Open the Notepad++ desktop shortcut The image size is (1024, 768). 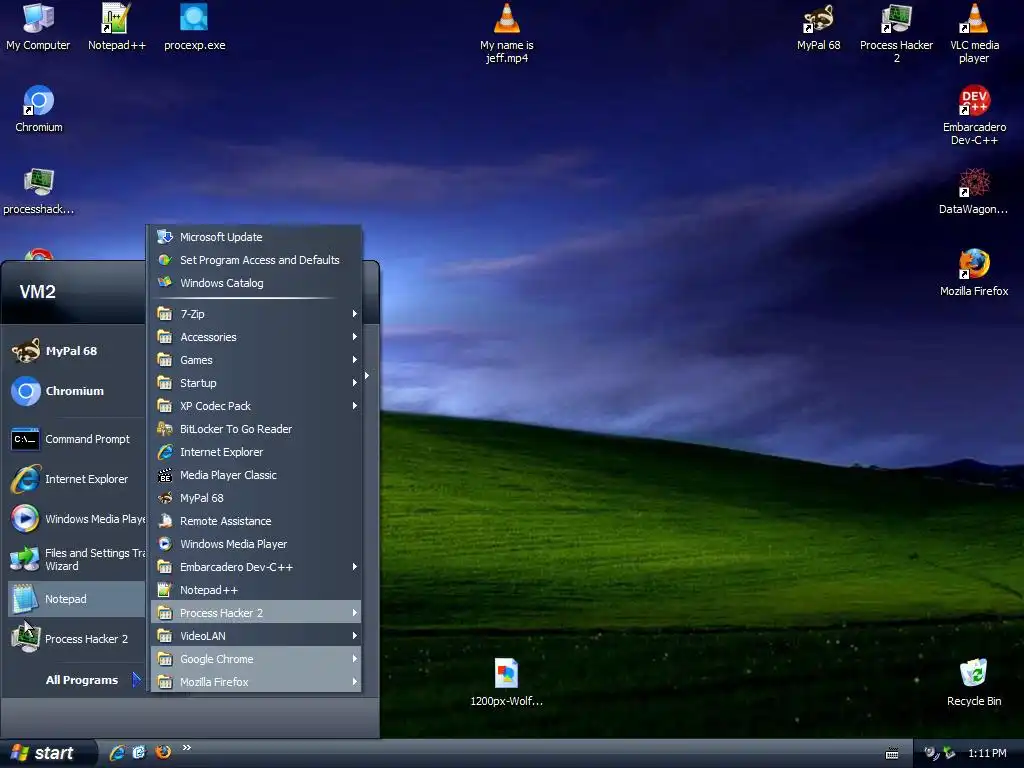click(x=116, y=27)
